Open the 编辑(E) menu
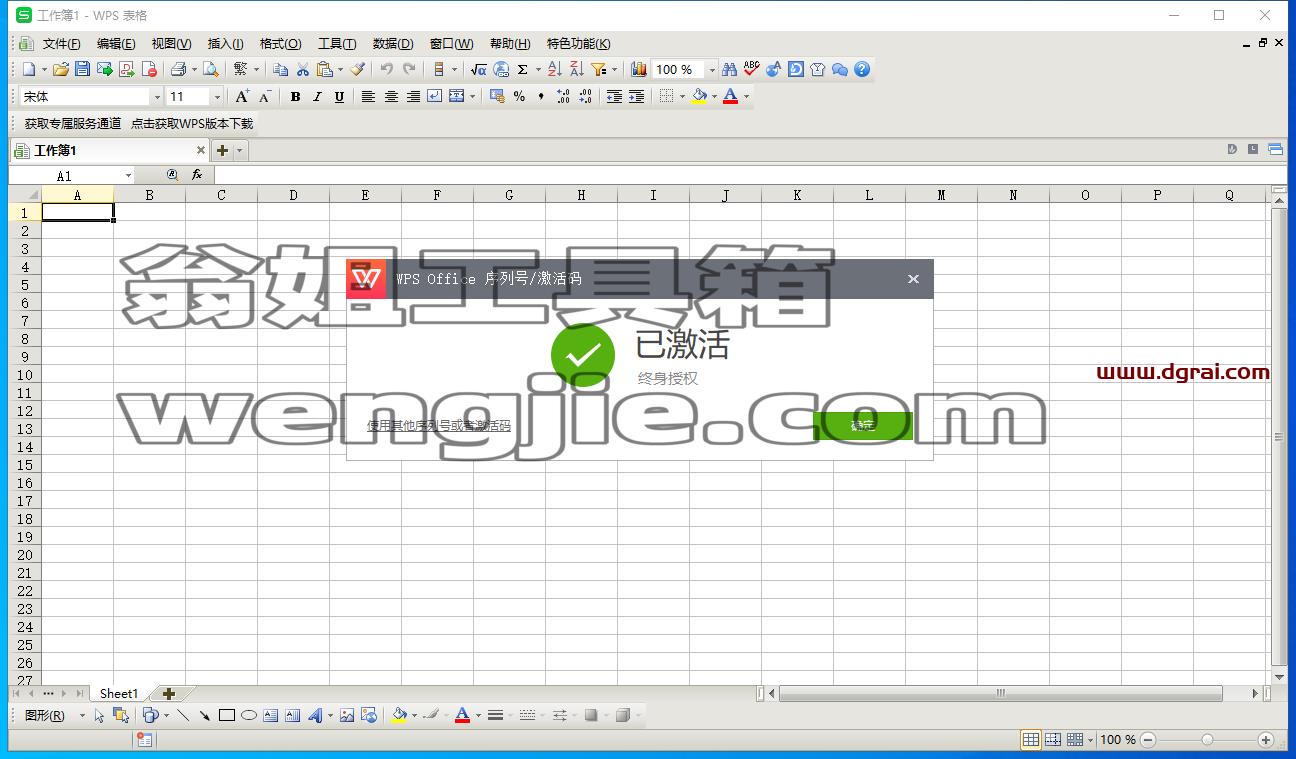This screenshot has width=1296, height=759. 116,44
